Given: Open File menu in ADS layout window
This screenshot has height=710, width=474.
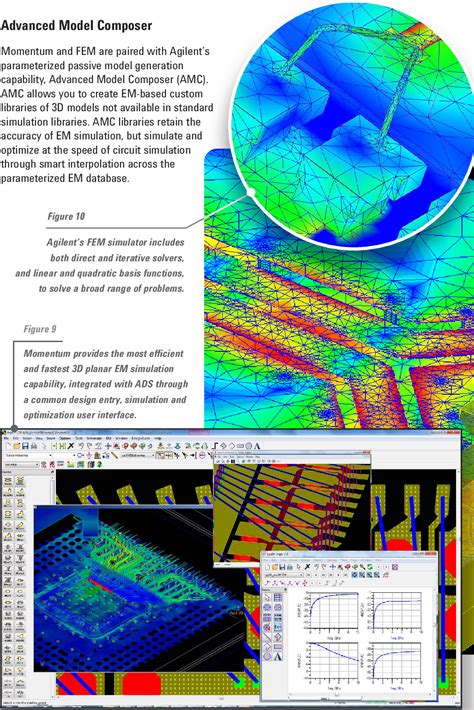Looking at the screenshot, I should click(x=6, y=438).
